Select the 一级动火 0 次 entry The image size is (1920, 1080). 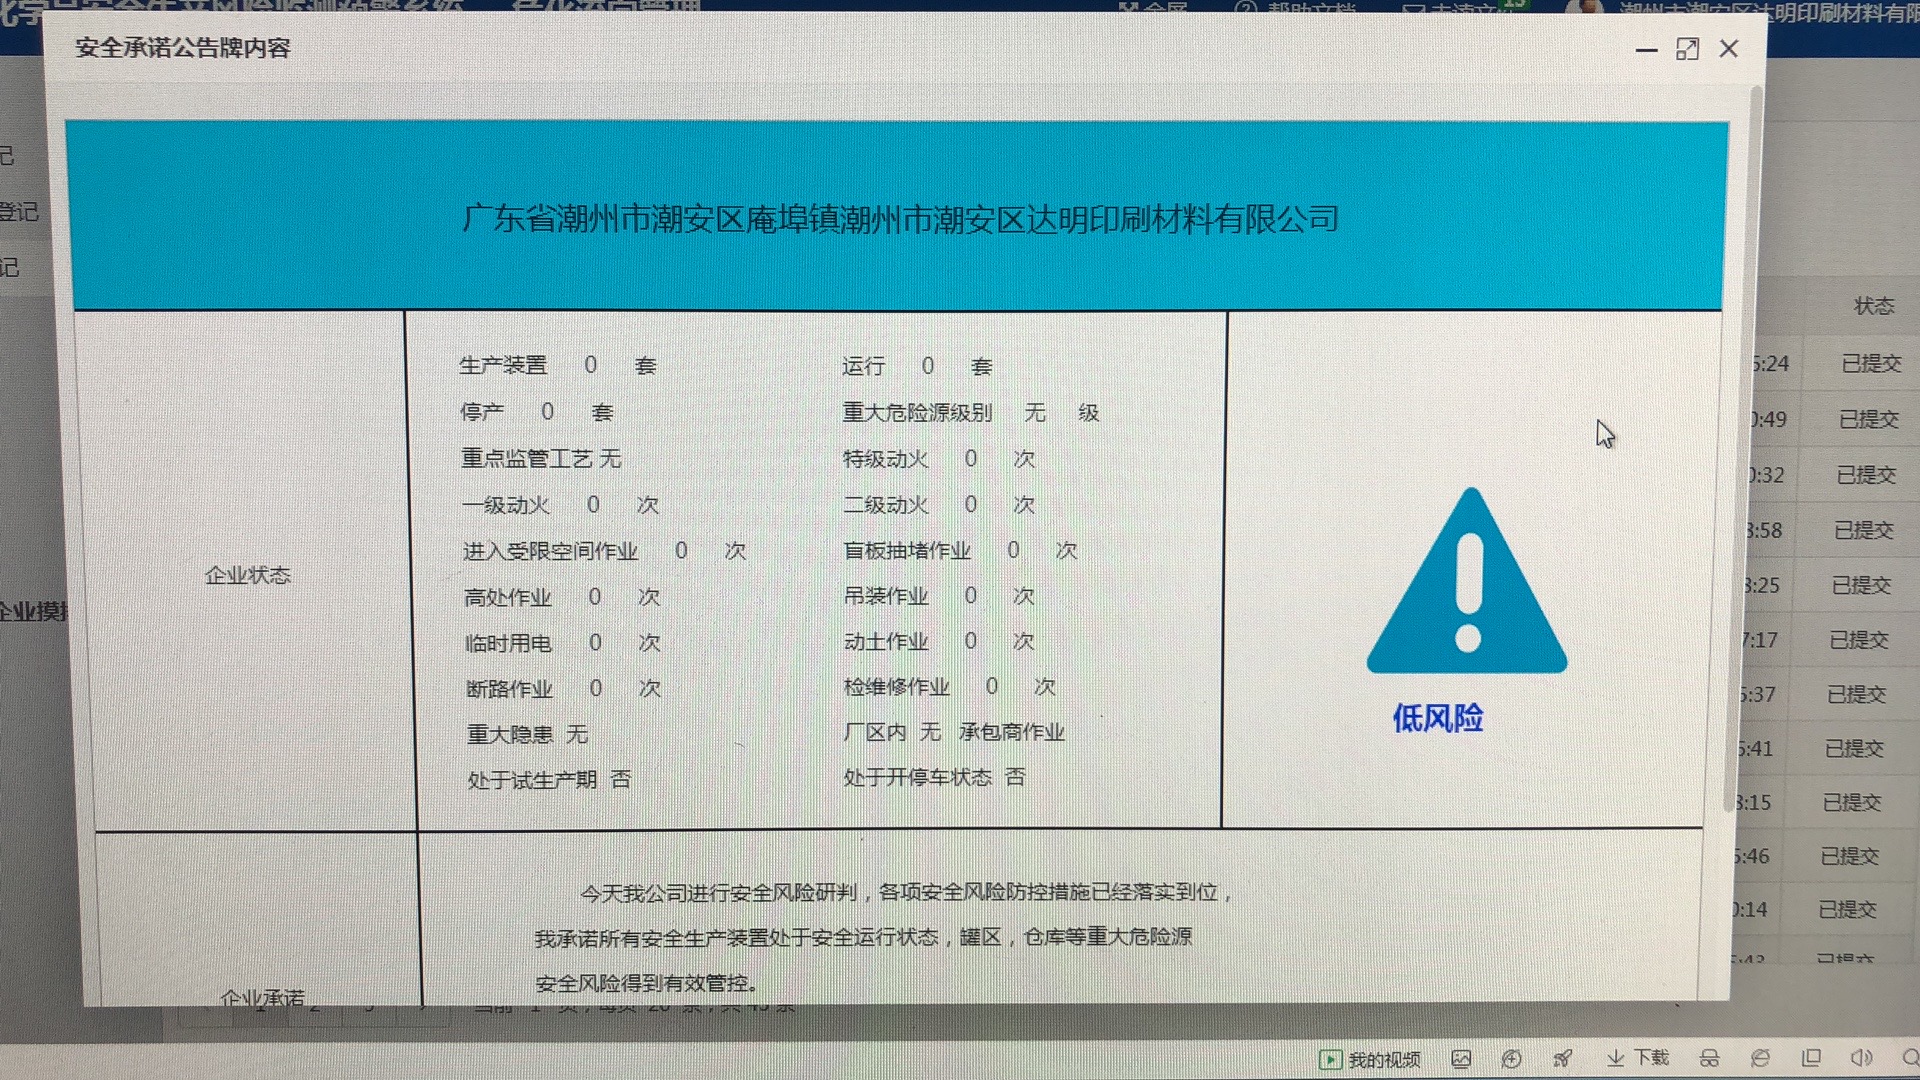click(560, 505)
